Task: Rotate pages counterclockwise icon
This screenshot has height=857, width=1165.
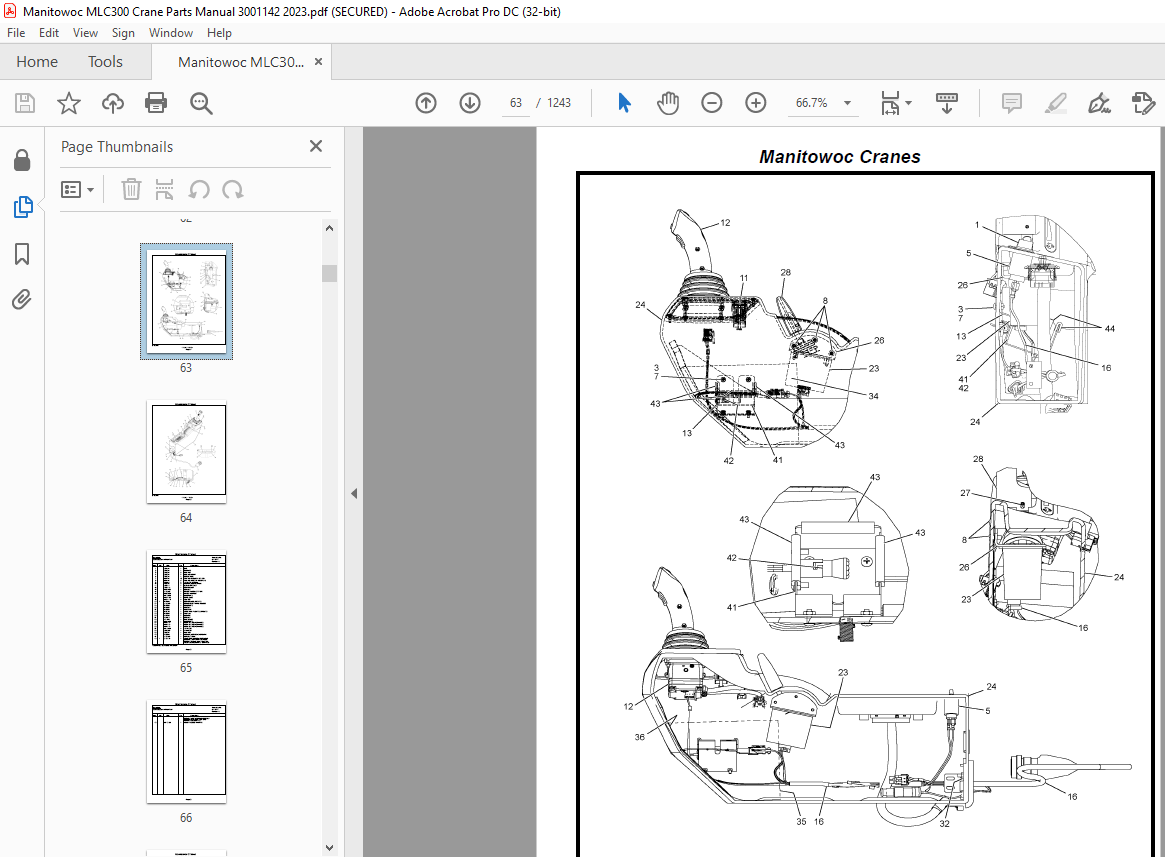Action: [x=198, y=190]
